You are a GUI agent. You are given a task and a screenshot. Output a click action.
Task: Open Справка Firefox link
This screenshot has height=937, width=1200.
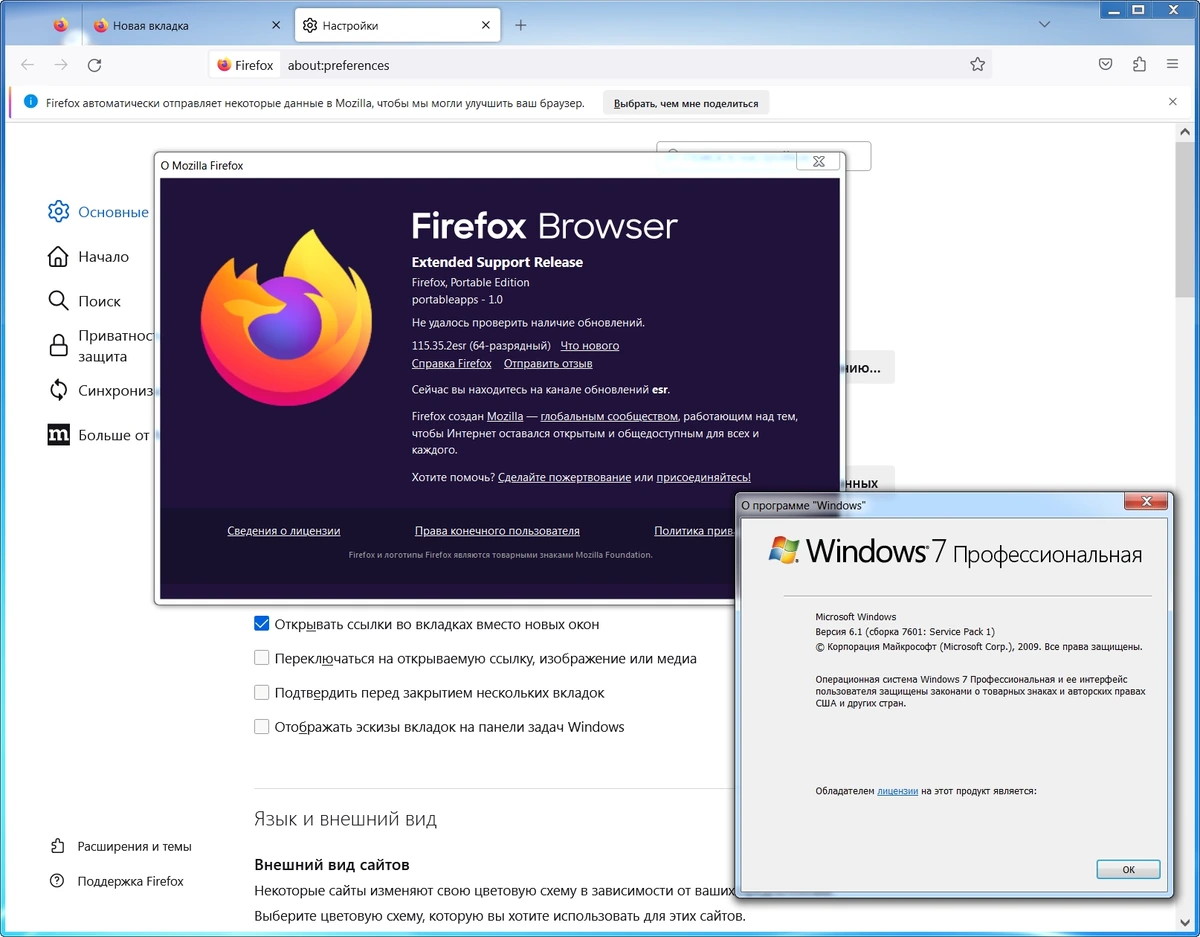[452, 364]
